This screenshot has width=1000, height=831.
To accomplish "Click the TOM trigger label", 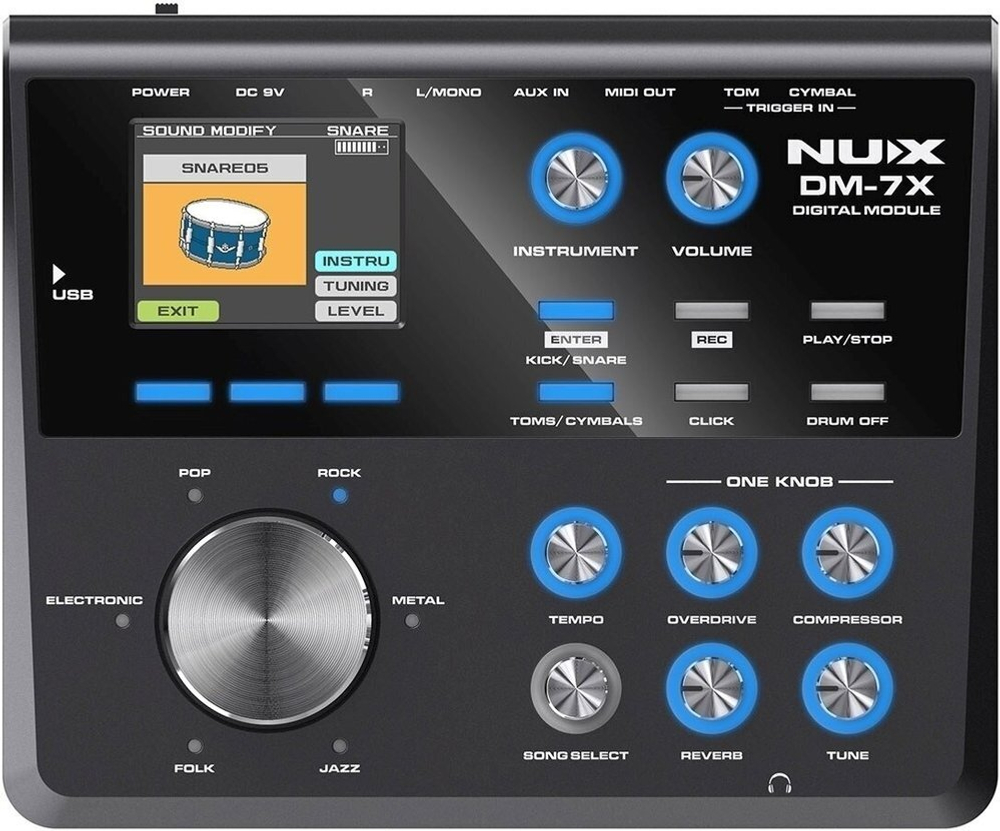I will [742, 92].
